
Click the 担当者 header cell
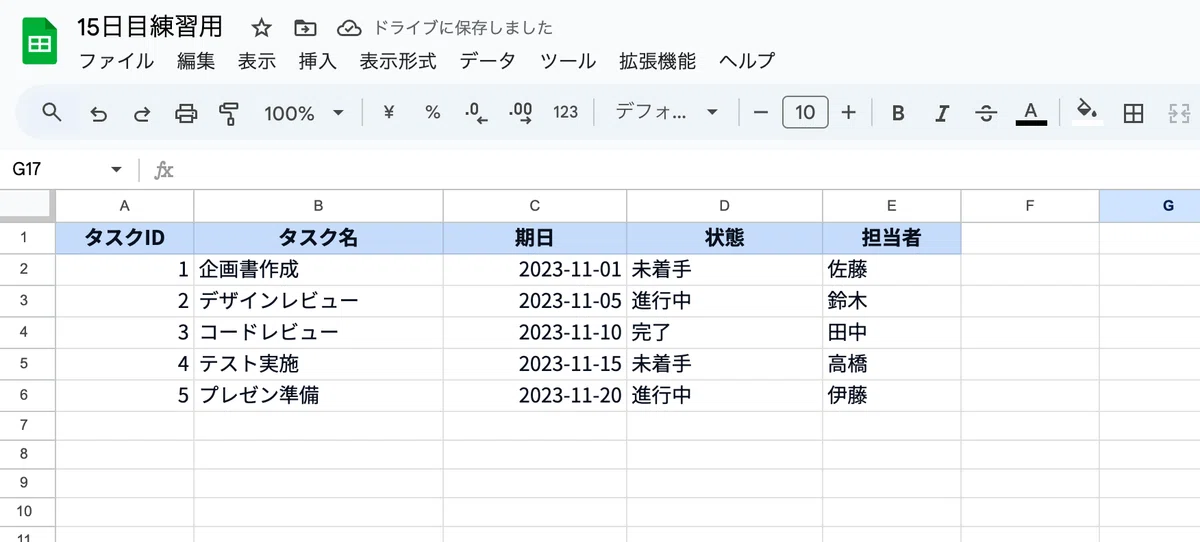point(892,238)
